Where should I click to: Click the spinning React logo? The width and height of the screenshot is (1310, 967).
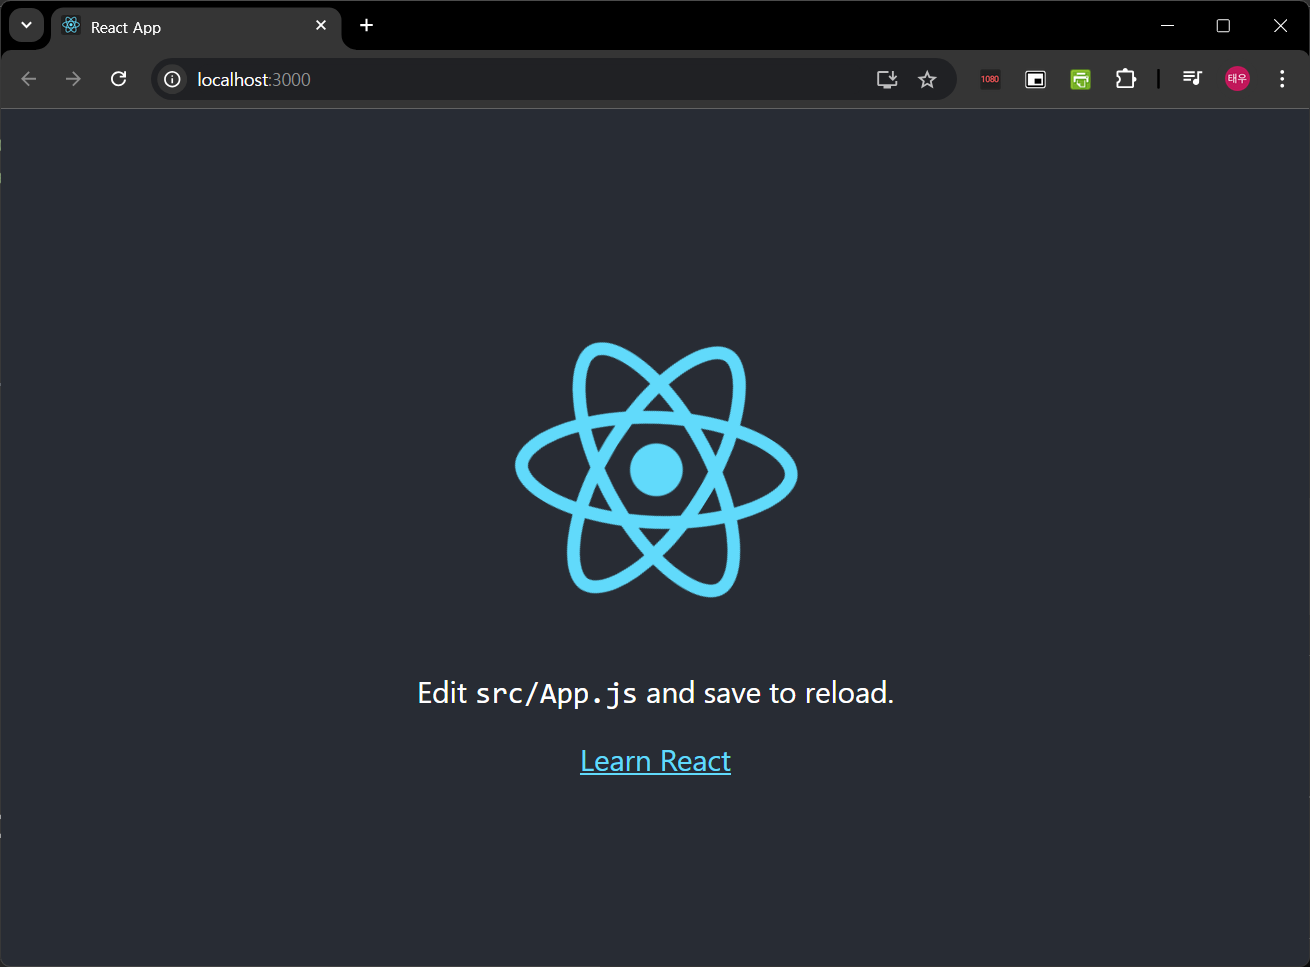click(x=656, y=469)
